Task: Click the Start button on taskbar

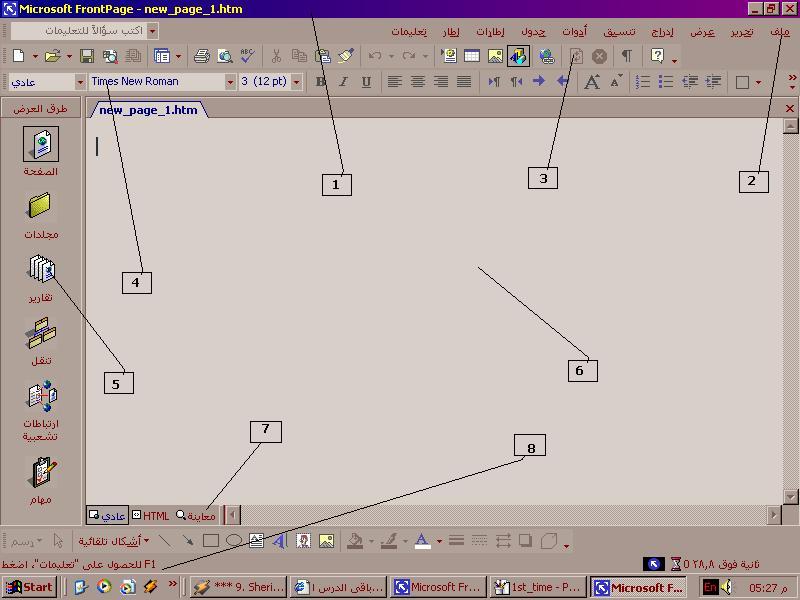Action: (x=29, y=587)
